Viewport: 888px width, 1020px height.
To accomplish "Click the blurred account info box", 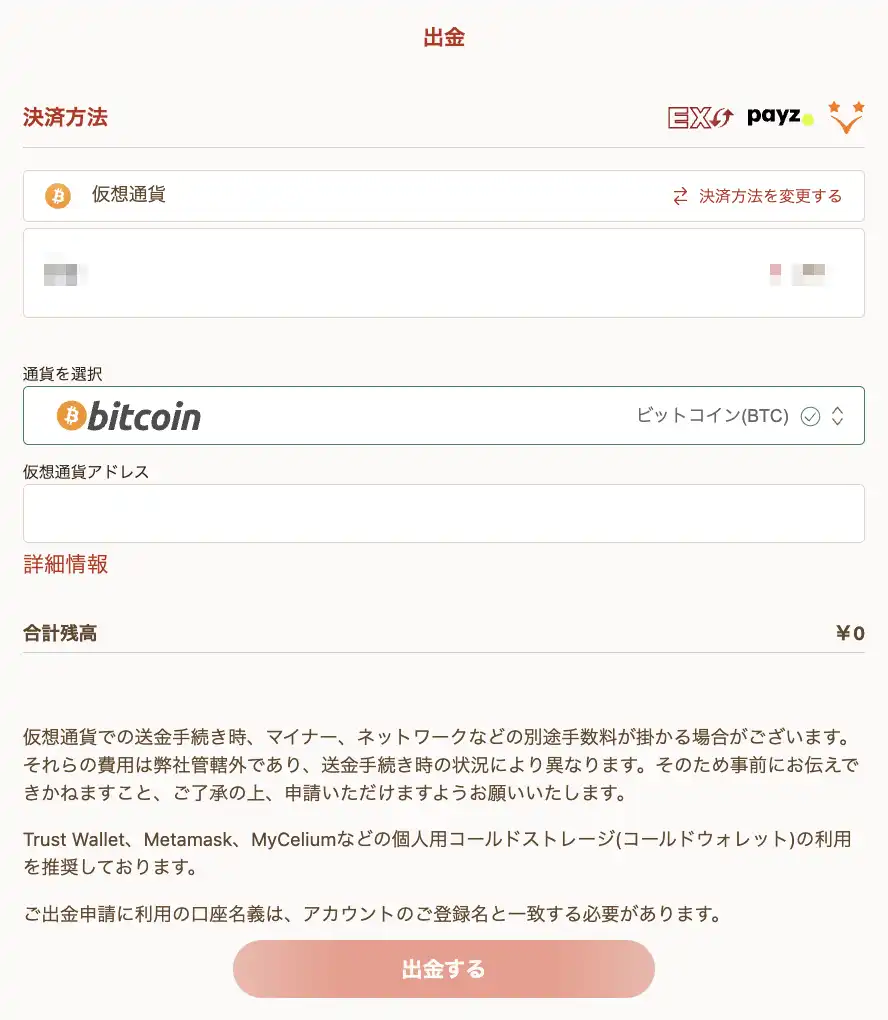I will coord(444,273).
